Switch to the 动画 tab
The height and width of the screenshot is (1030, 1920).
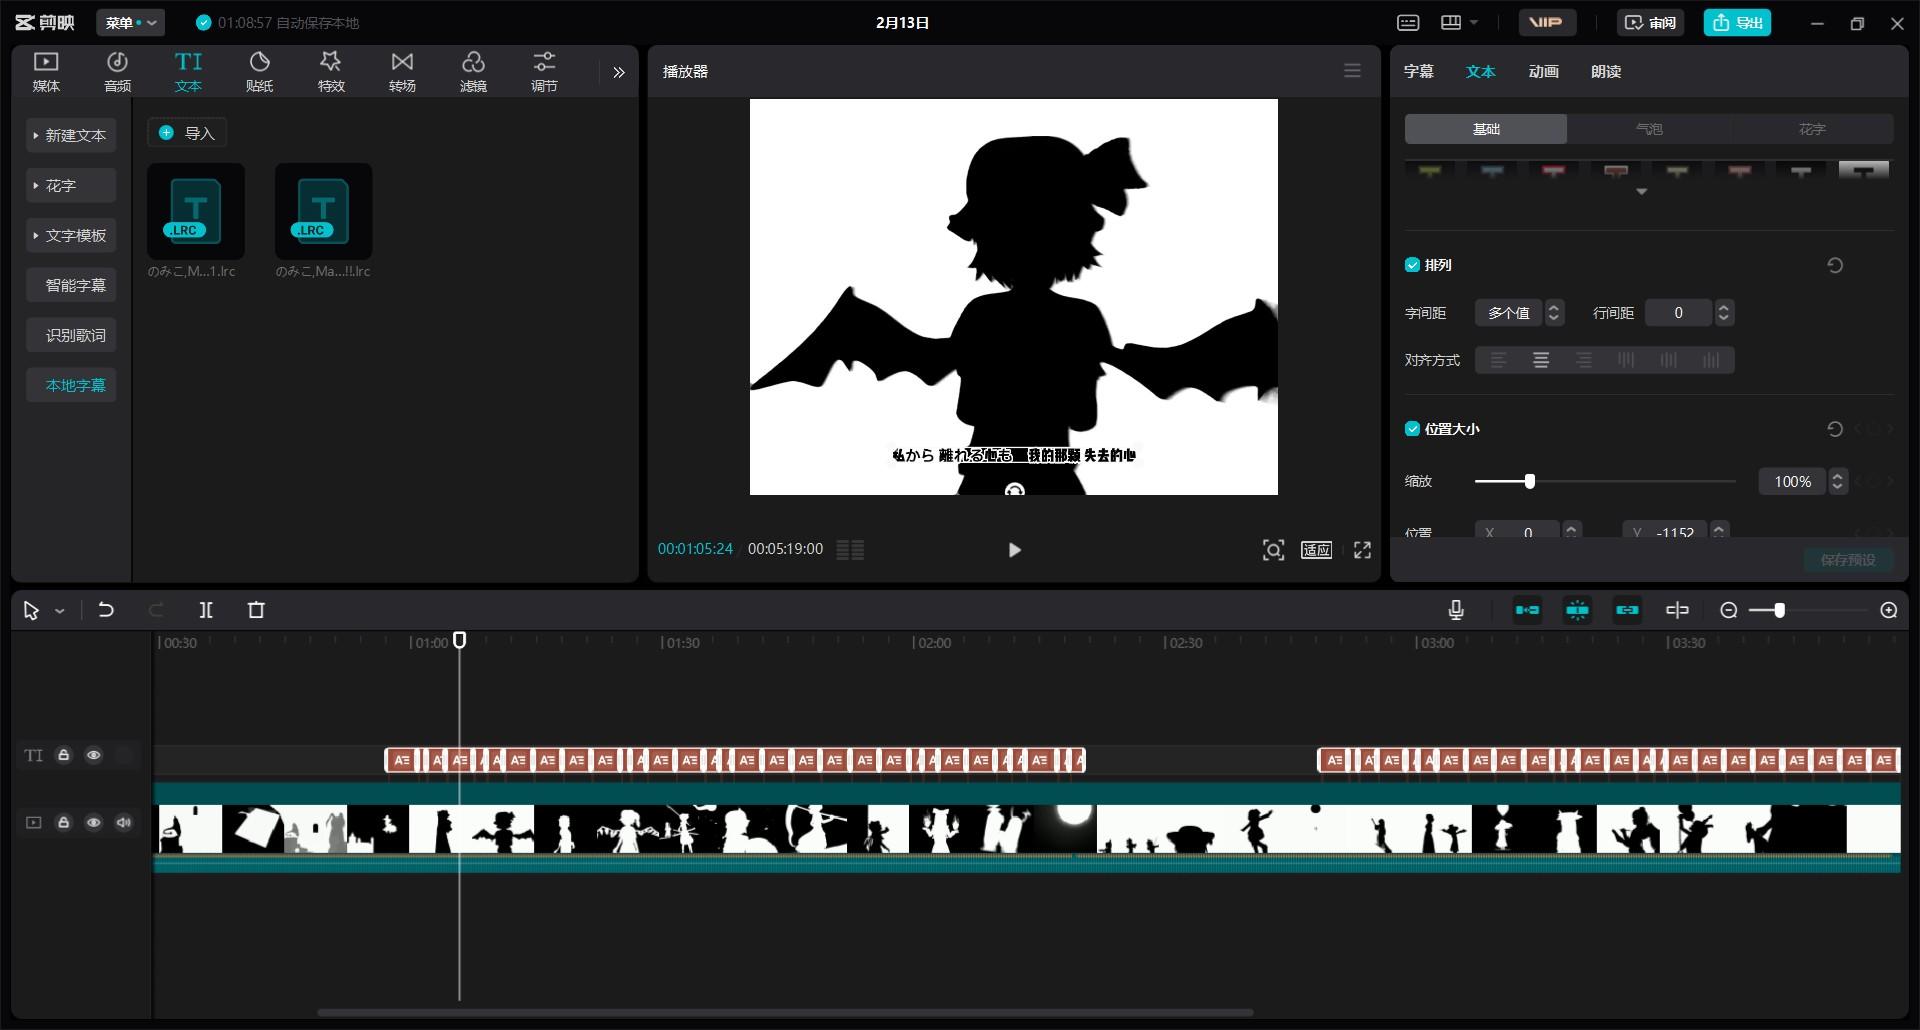(1543, 71)
